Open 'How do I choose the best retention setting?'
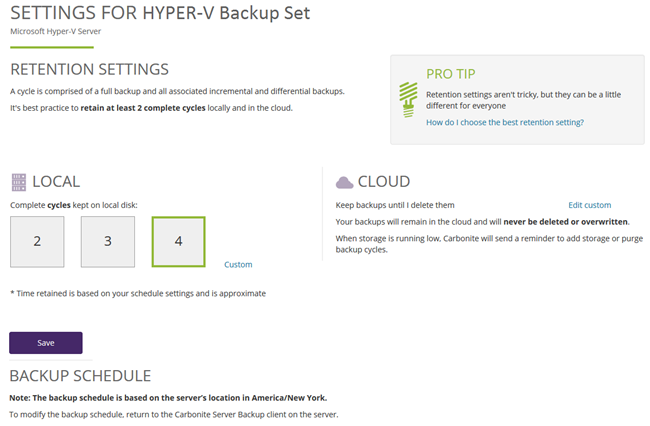Viewport: 650px width, 426px height. pos(505,122)
